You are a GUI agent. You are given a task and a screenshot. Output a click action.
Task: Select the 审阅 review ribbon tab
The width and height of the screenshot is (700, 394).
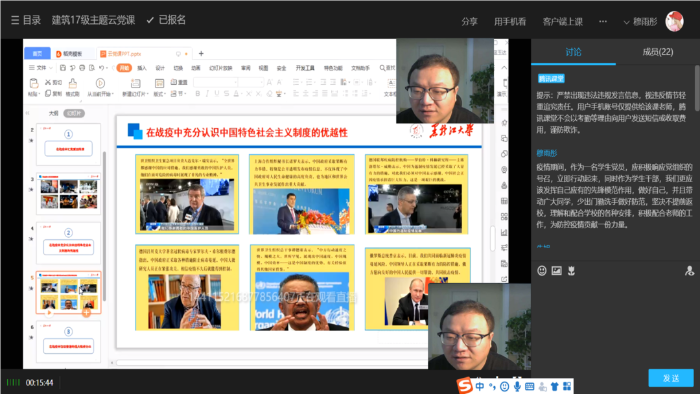pyautogui.click(x=246, y=68)
